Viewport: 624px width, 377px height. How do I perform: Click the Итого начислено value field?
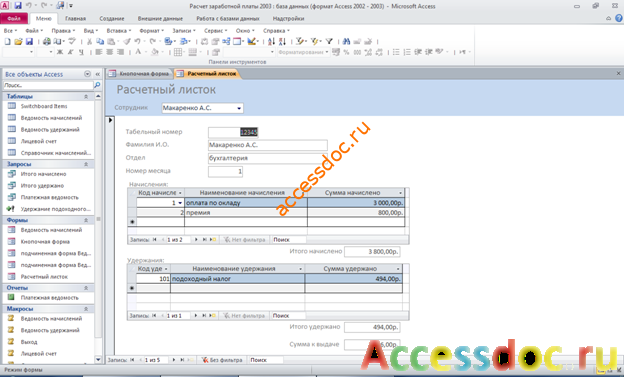tap(372, 252)
